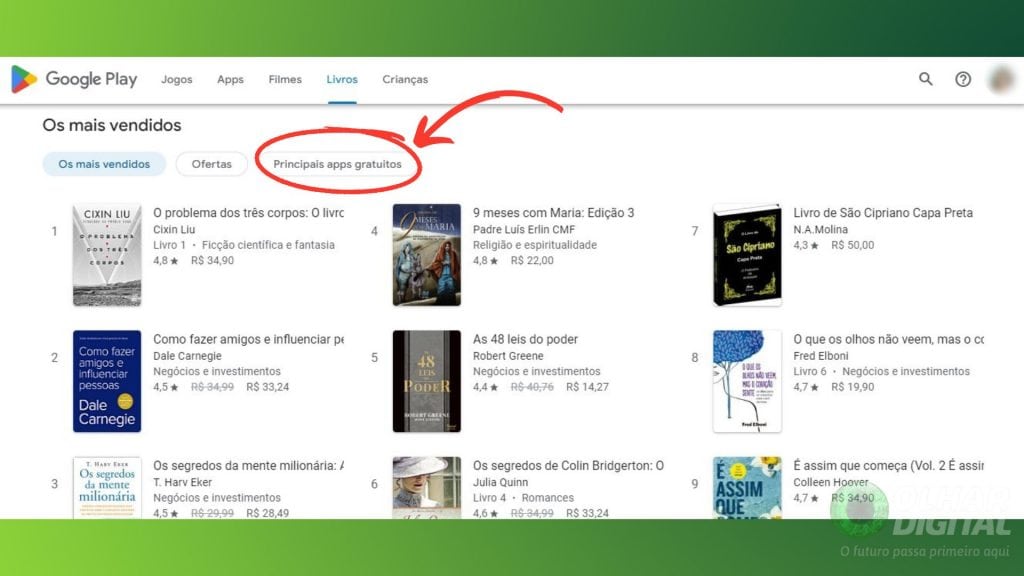The height and width of the screenshot is (576, 1024).
Task: Click title O problema dos três corpos
Action: coord(248,213)
